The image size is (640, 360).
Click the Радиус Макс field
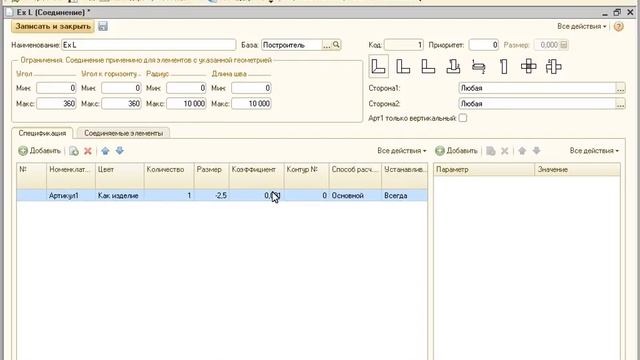pos(186,104)
